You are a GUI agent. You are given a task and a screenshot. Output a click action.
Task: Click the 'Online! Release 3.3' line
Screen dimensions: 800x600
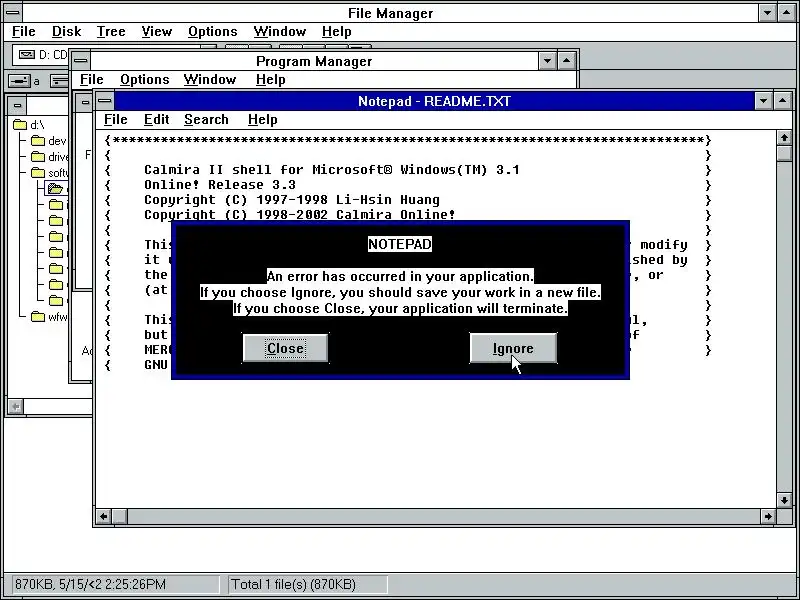[220, 185]
